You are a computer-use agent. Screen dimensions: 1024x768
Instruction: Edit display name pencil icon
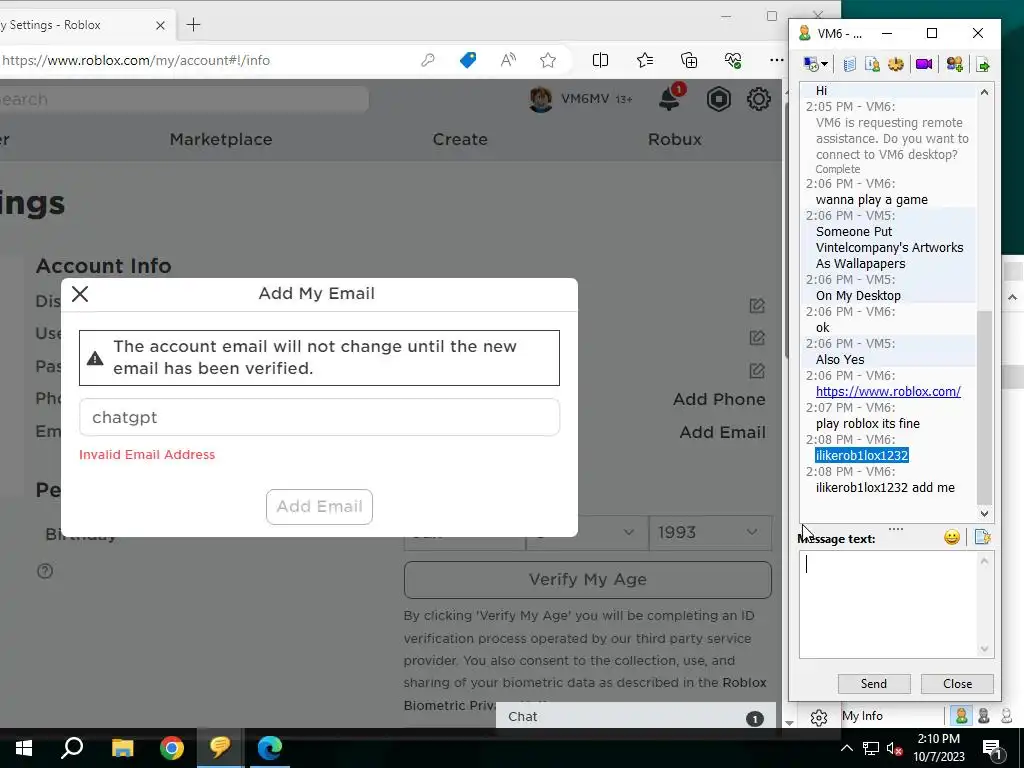click(x=757, y=305)
